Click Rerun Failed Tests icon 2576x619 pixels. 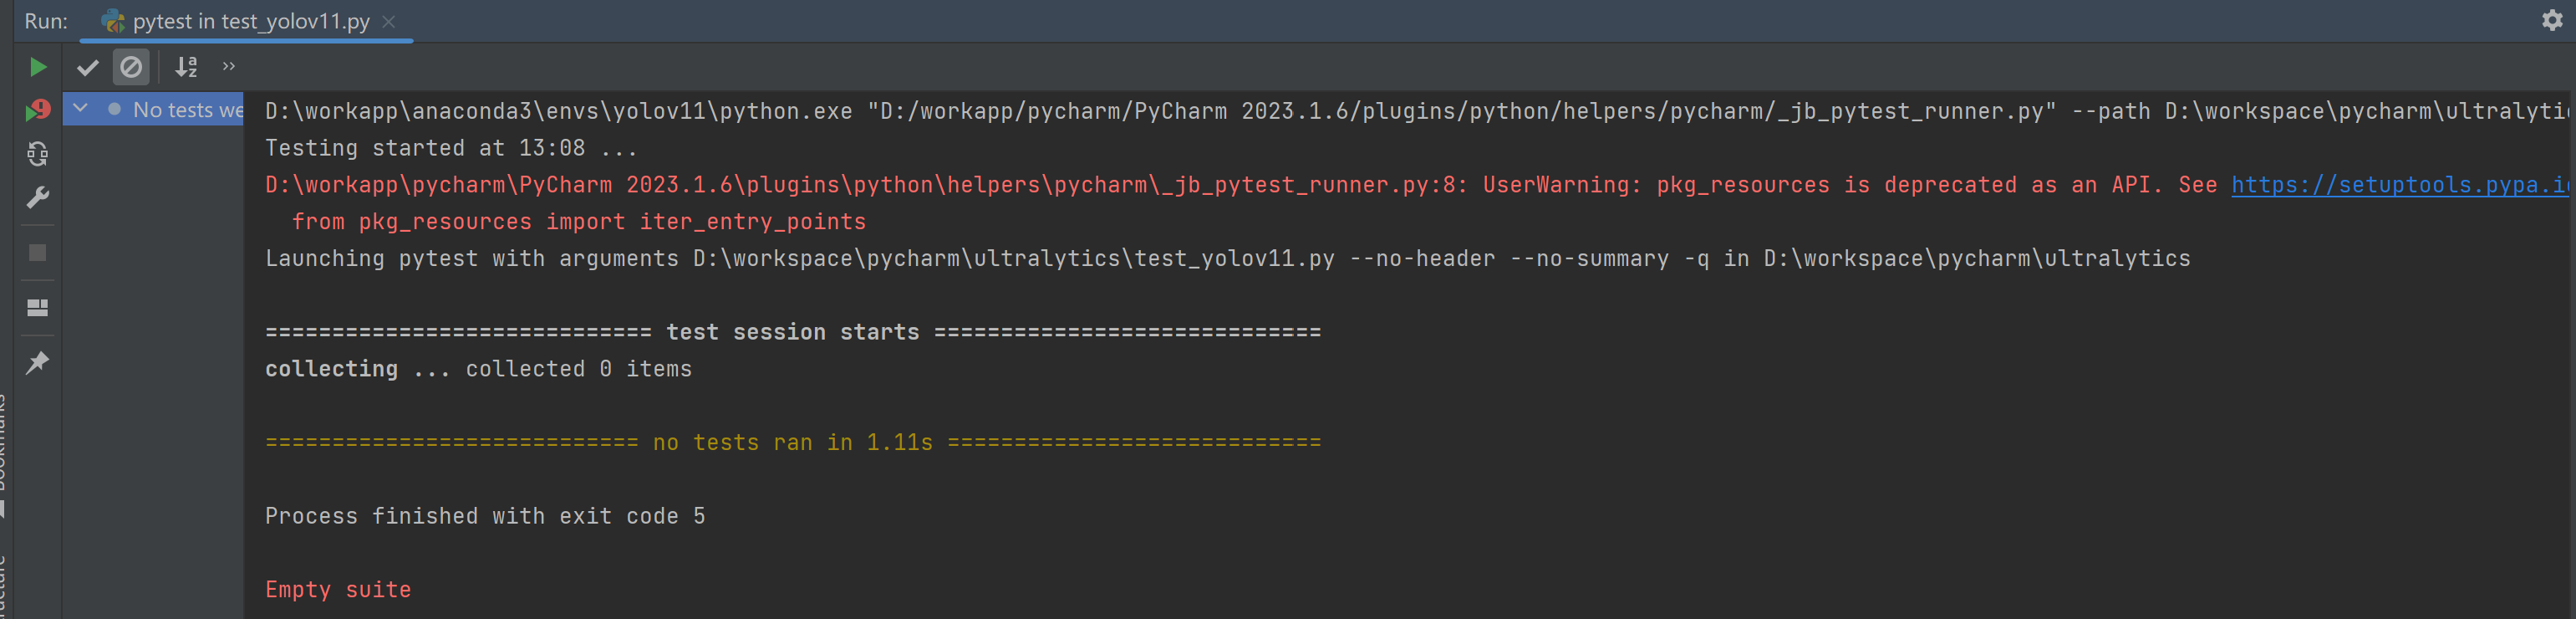pyautogui.click(x=38, y=110)
